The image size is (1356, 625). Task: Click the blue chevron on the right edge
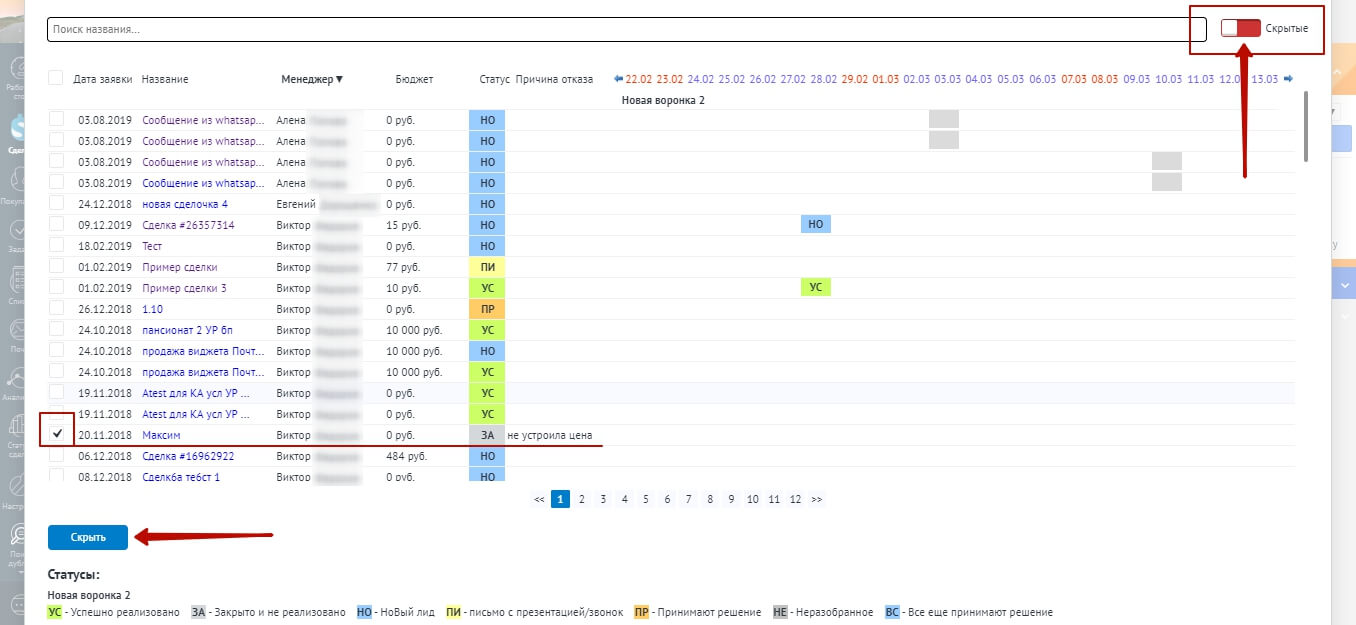[x=1342, y=285]
